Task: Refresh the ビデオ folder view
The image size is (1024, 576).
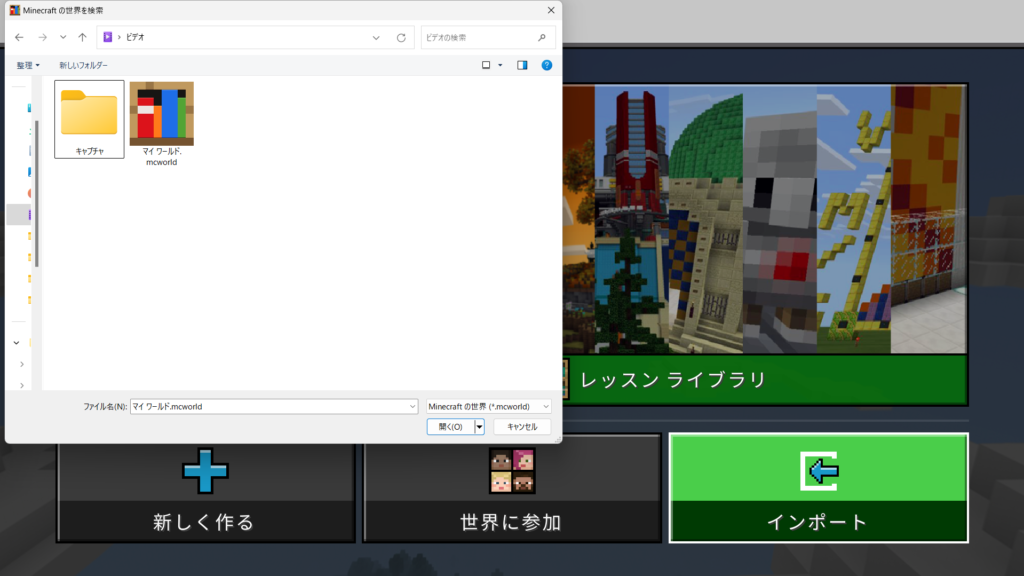Action: (401, 37)
